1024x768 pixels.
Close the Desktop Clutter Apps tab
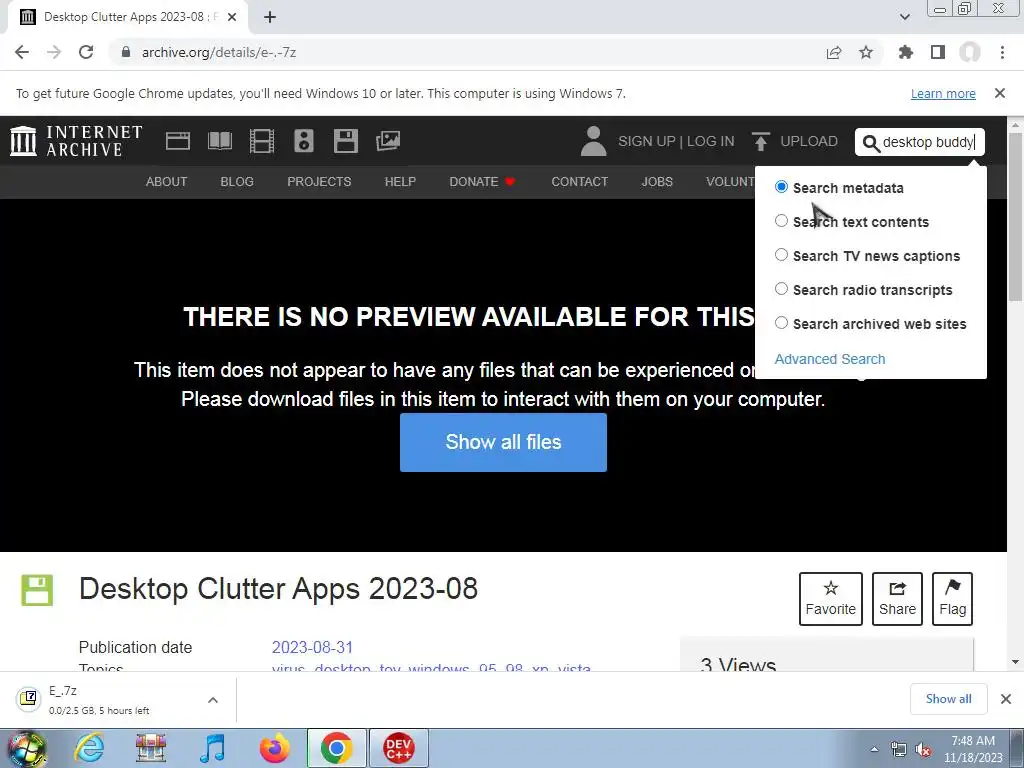tap(232, 18)
